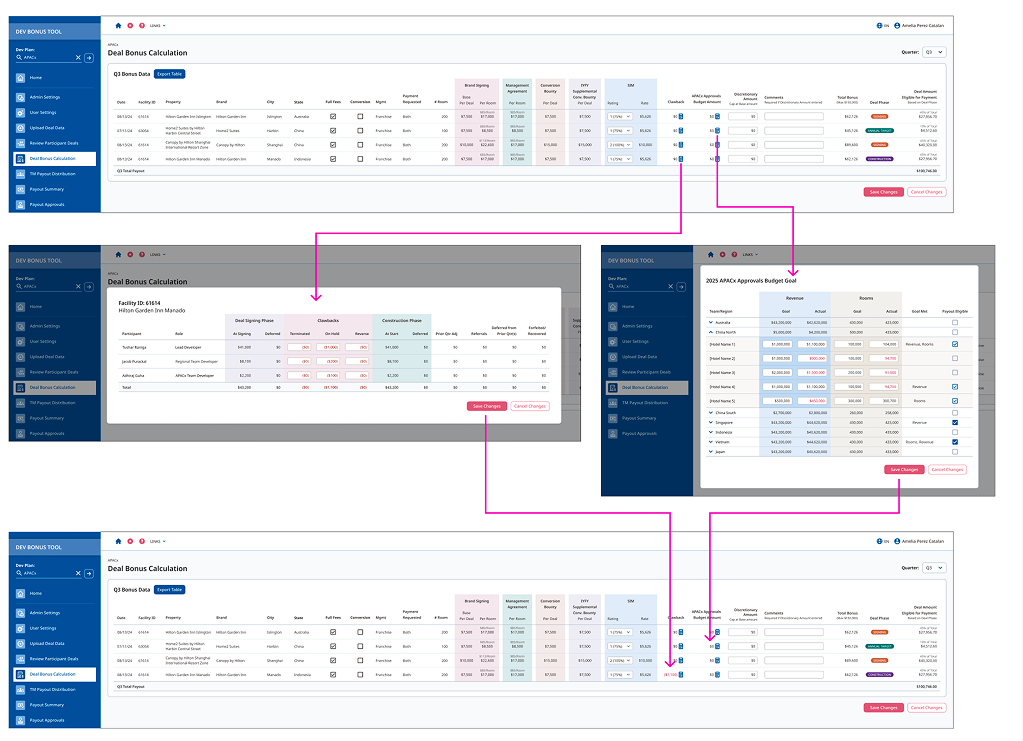
Task: Click Export Table in the top screen
Action: click(170, 74)
